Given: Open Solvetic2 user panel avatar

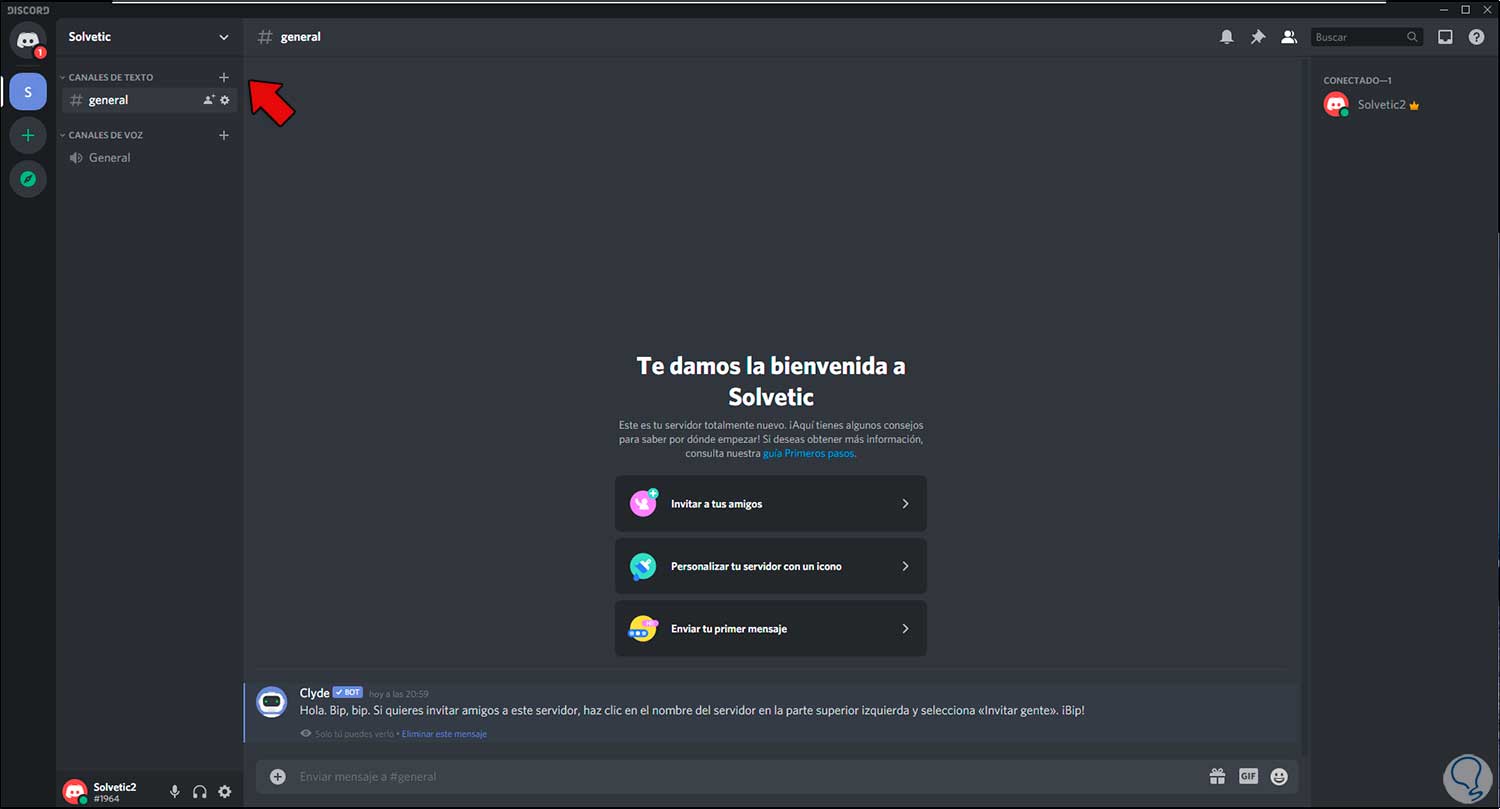Looking at the screenshot, I should 75,792.
